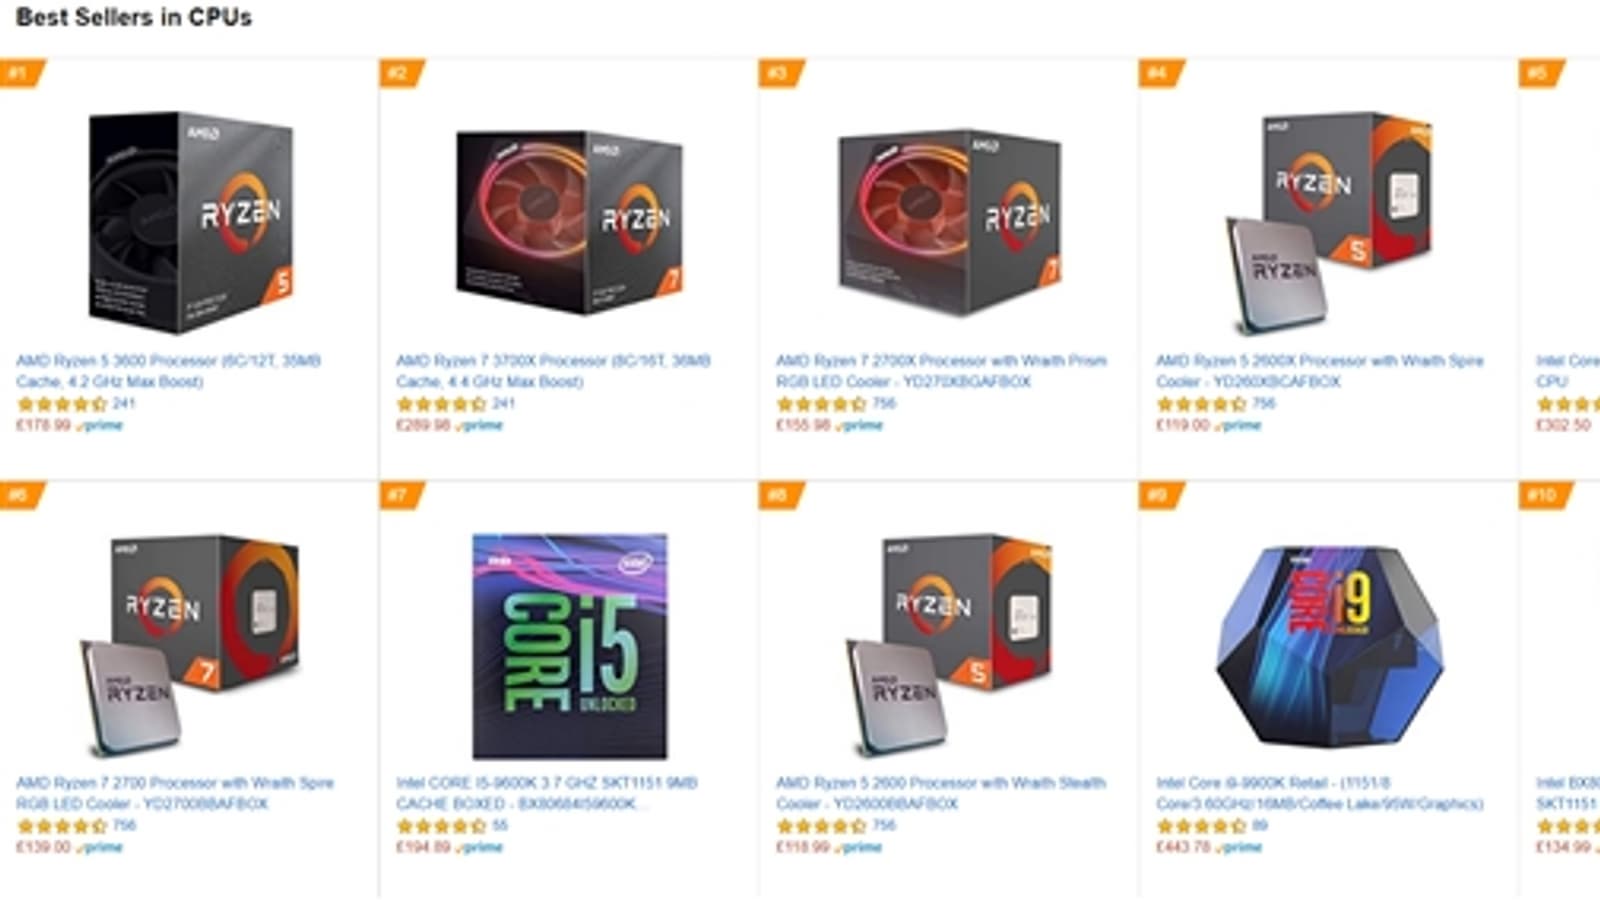The height and width of the screenshot is (900, 1600).
Task: Open the Ryzen 7 2700X box image
Action: 950,222
